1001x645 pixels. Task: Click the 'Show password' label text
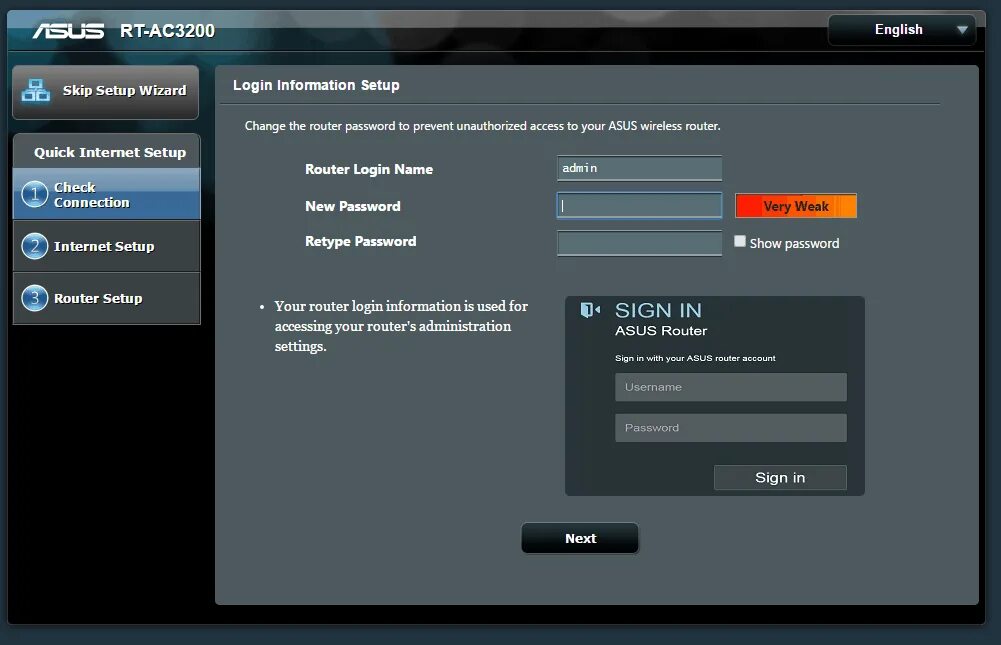(x=794, y=243)
